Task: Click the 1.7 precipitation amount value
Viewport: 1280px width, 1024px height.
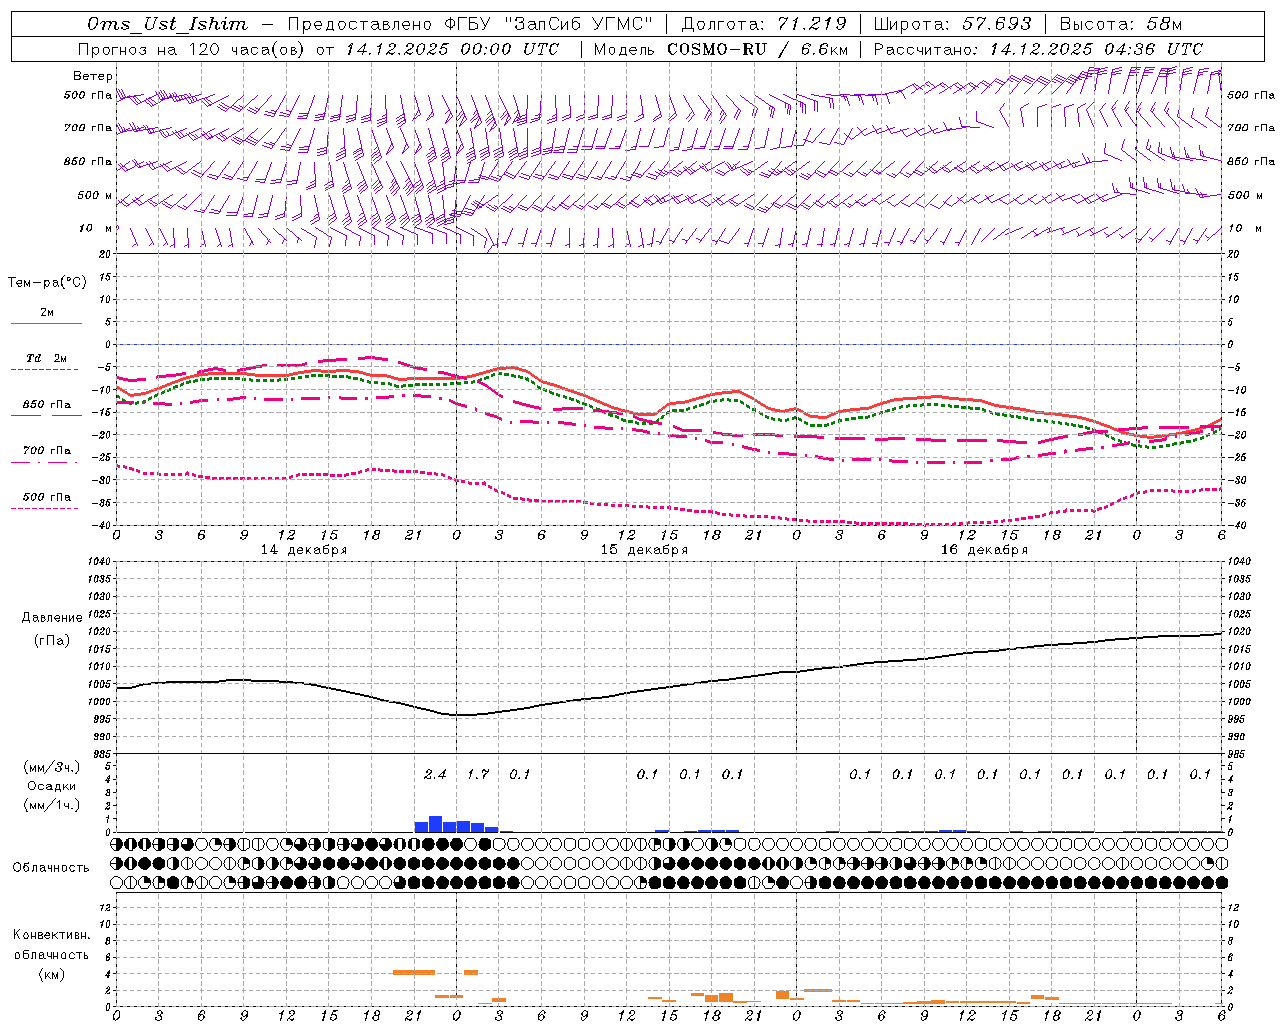Action: pyautogui.click(x=478, y=774)
